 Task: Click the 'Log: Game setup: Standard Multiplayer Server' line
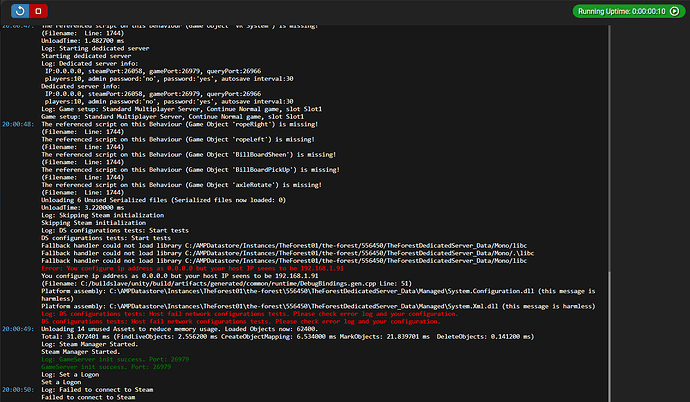tap(181, 109)
